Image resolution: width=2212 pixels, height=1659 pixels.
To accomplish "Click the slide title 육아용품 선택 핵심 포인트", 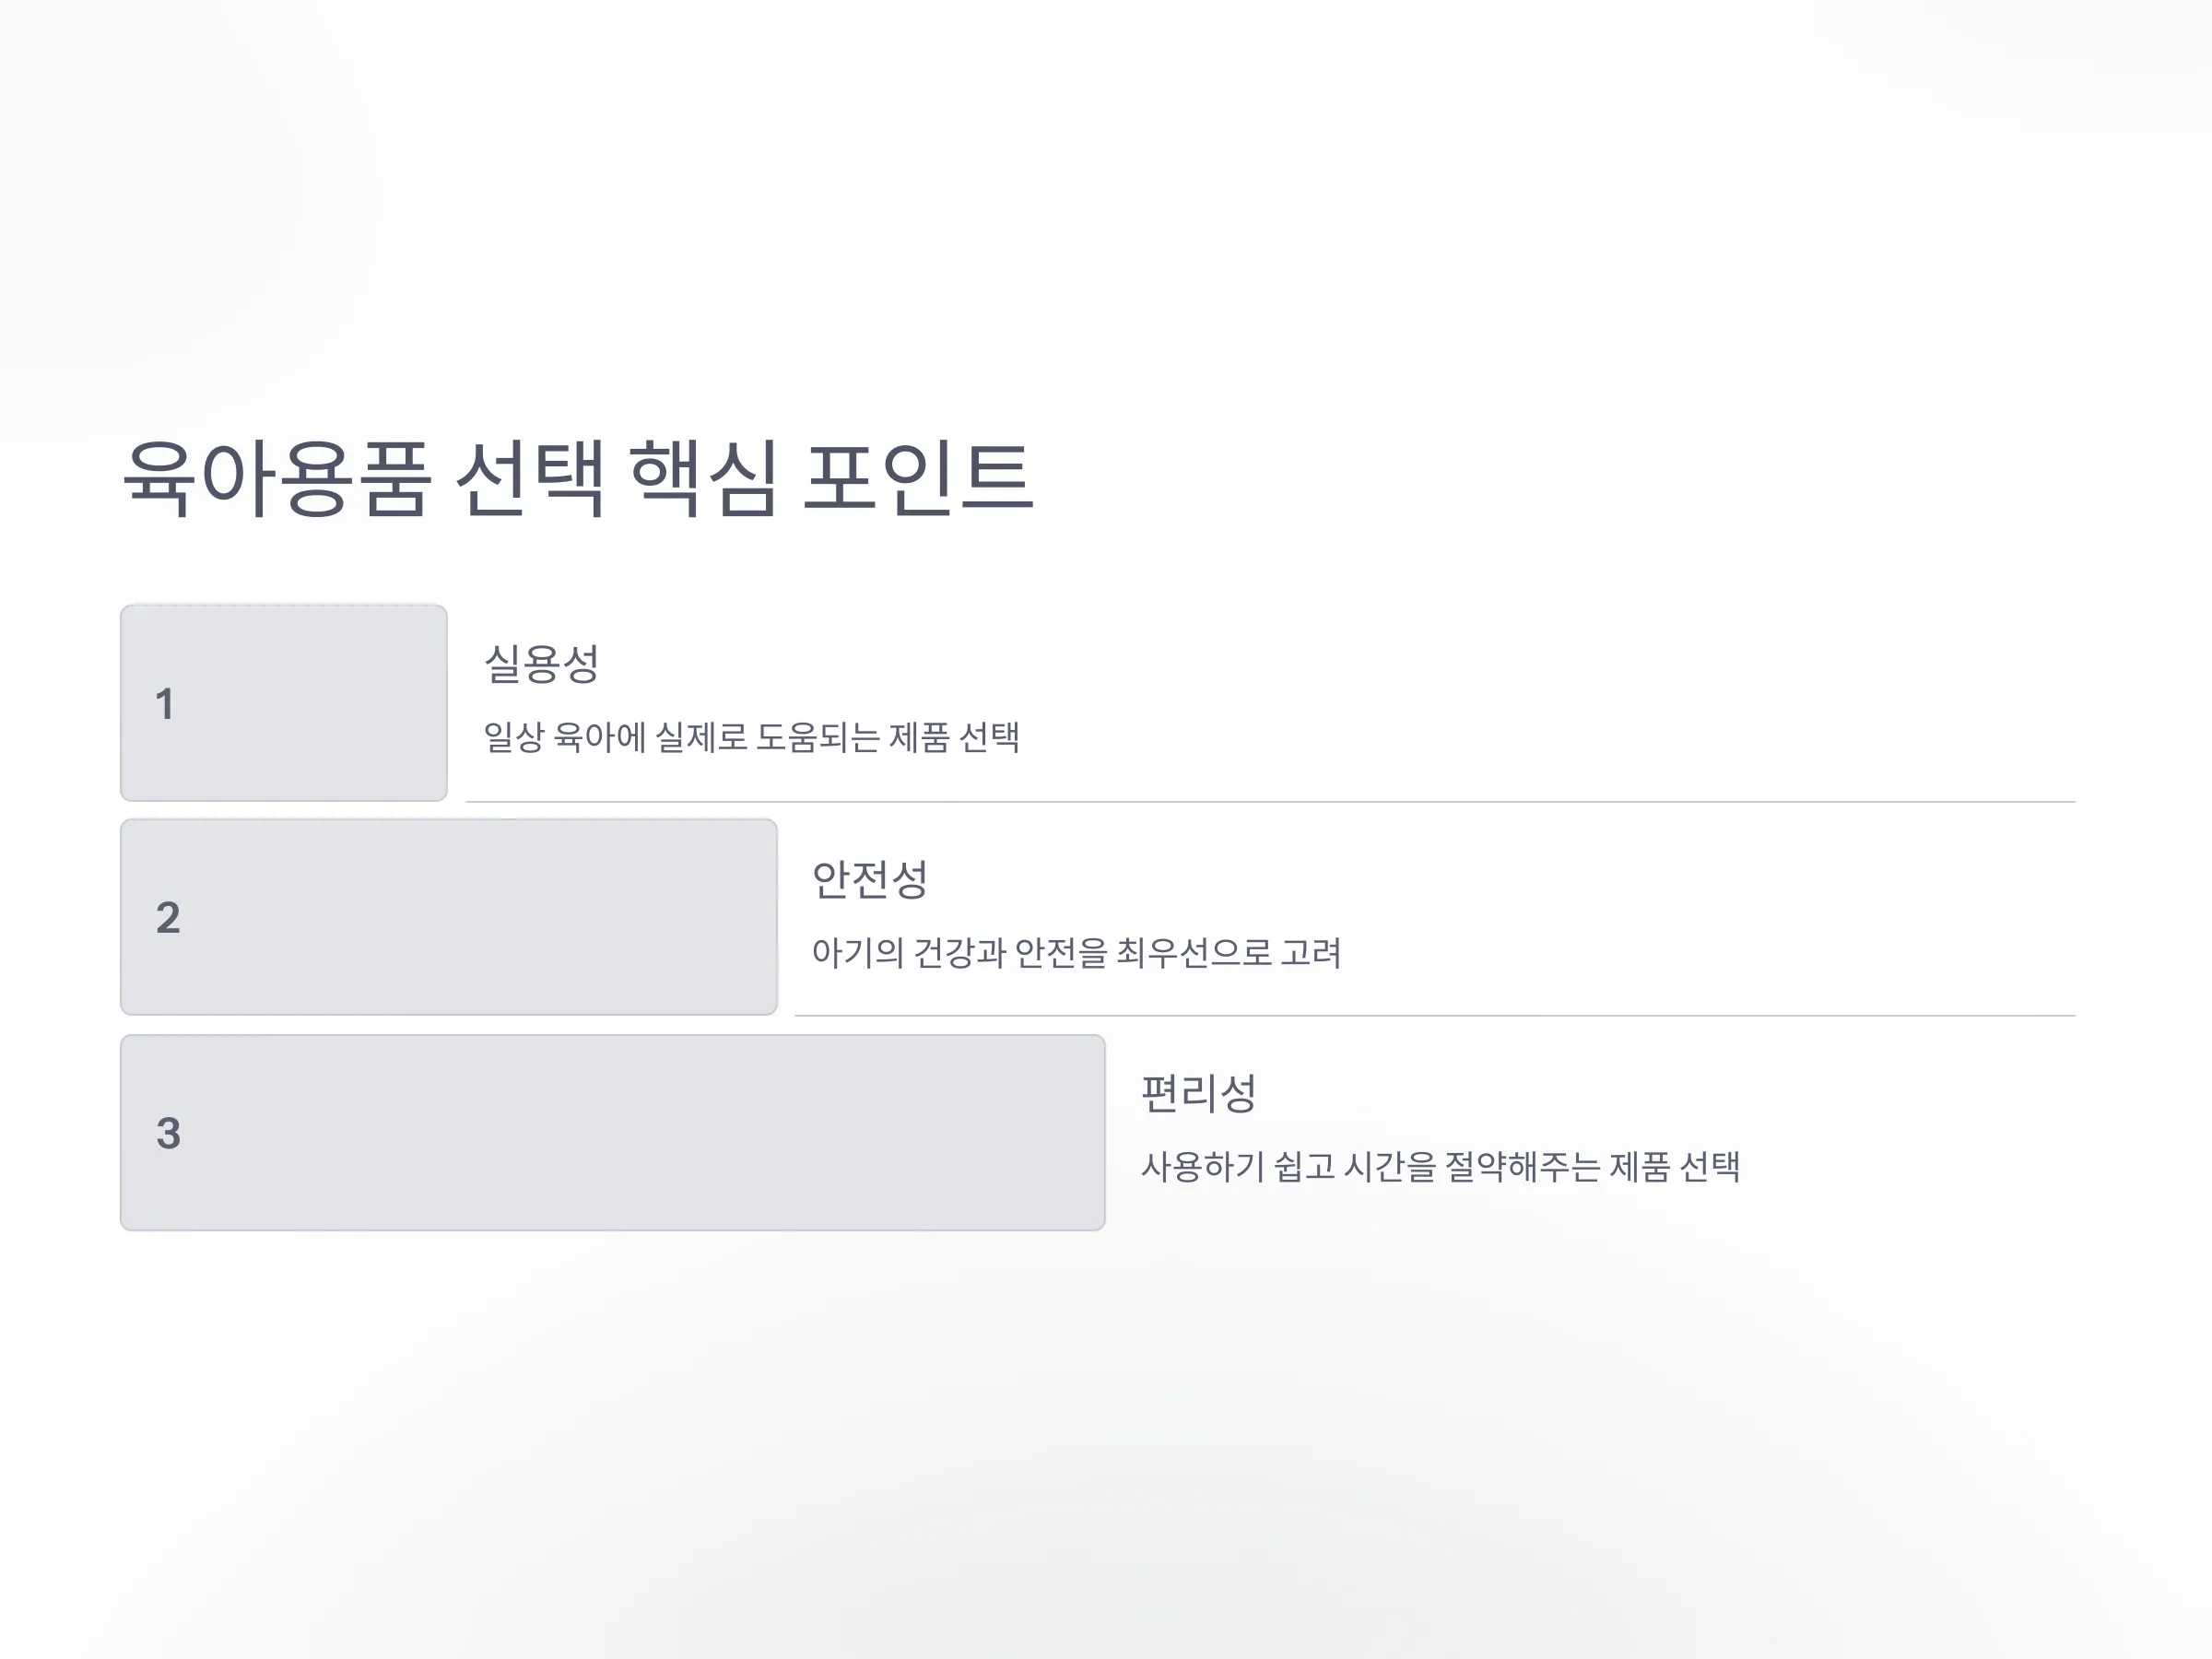I will (578, 478).
